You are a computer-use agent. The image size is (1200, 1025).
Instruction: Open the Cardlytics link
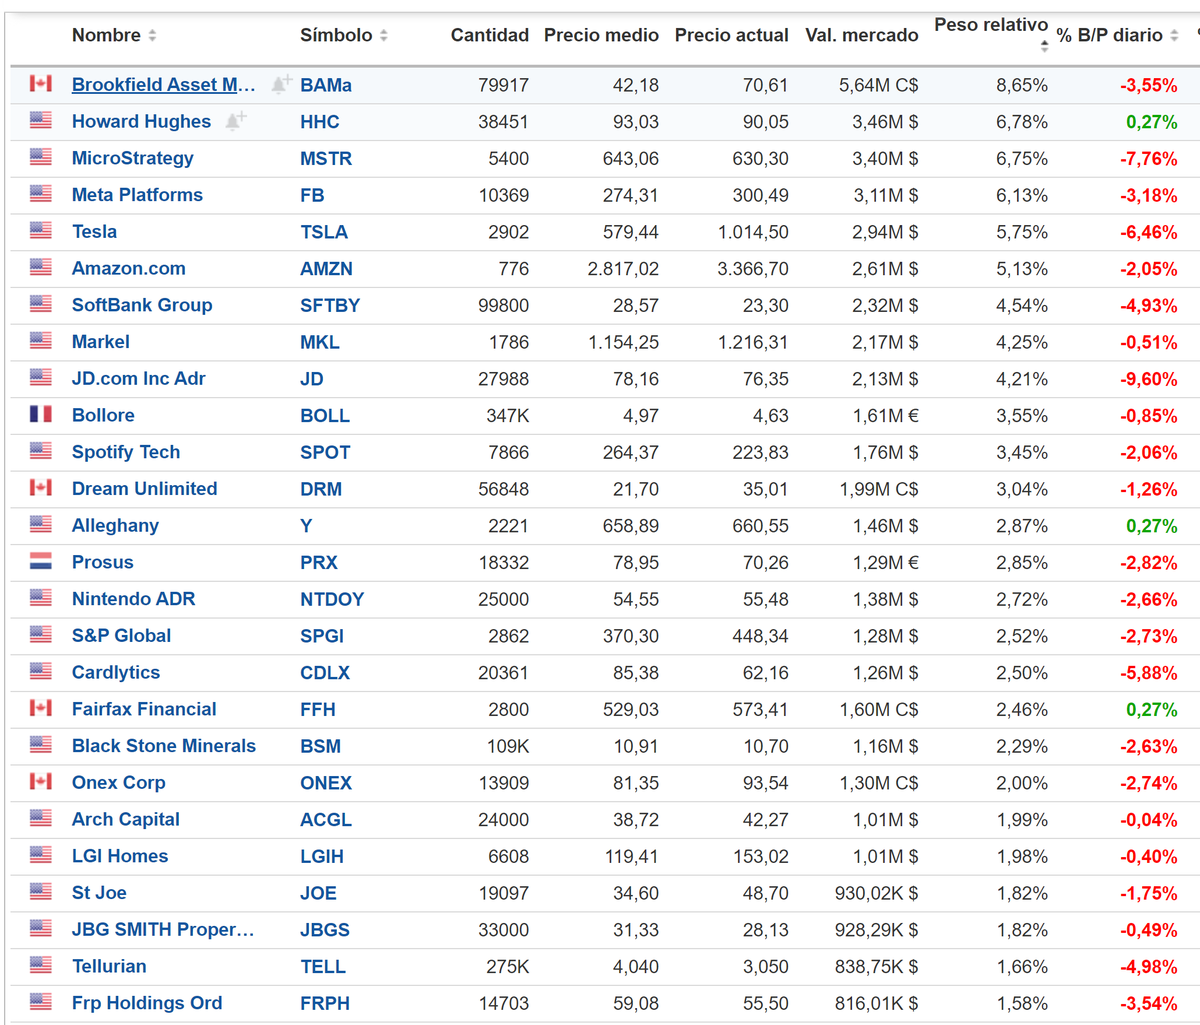tap(116, 673)
